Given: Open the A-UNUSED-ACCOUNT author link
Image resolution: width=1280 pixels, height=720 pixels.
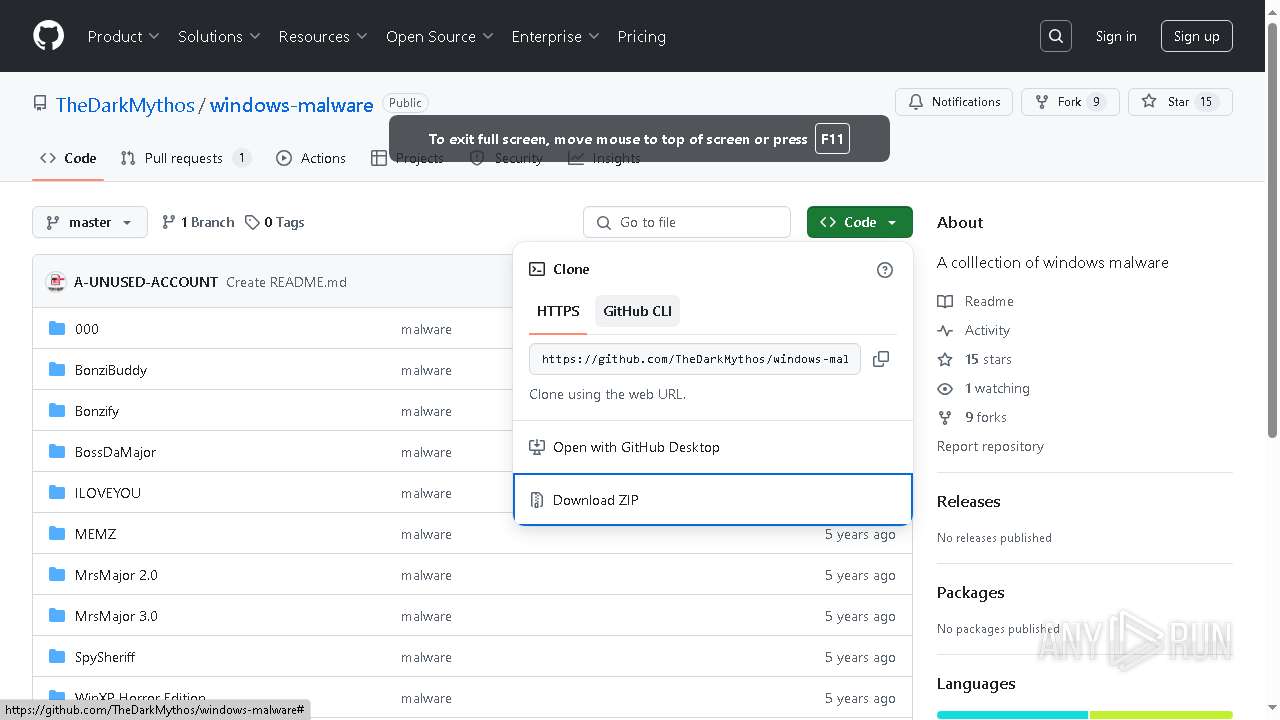Looking at the screenshot, I should tap(146, 282).
